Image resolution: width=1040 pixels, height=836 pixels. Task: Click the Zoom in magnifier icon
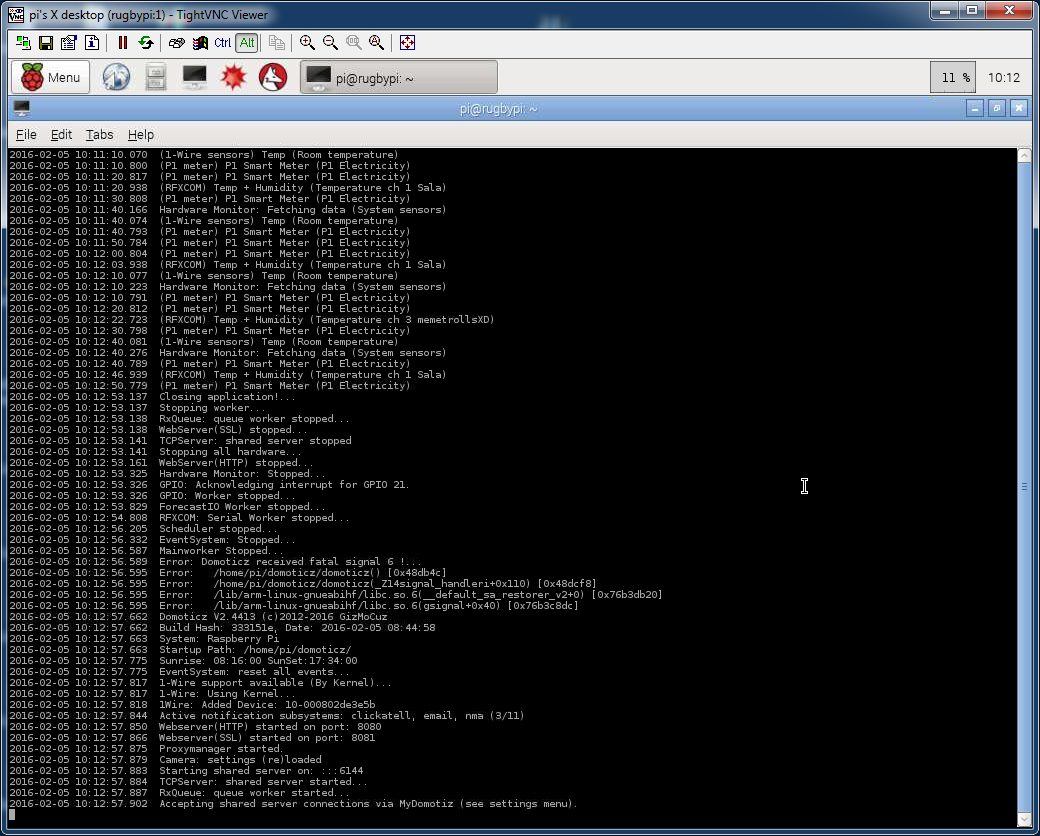click(x=307, y=42)
